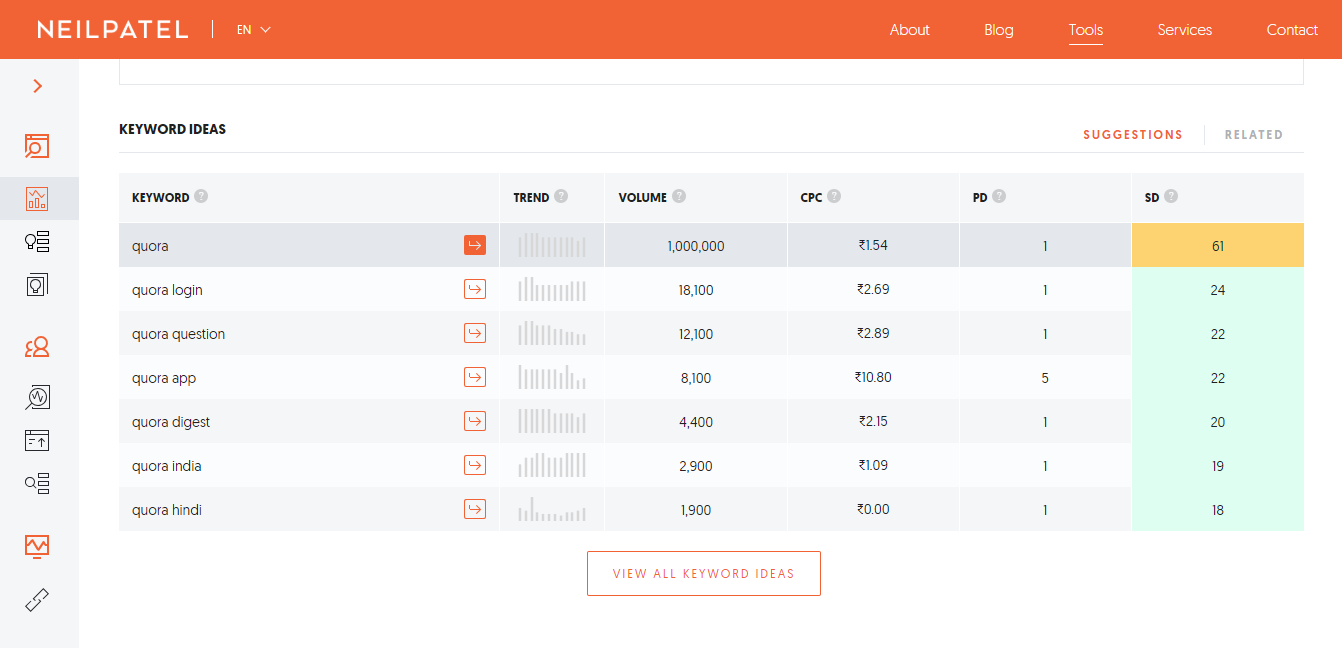The width and height of the screenshot is (1342, 648).
Task: Click the NEILPATEL logo
Action: tap(113, 30)
